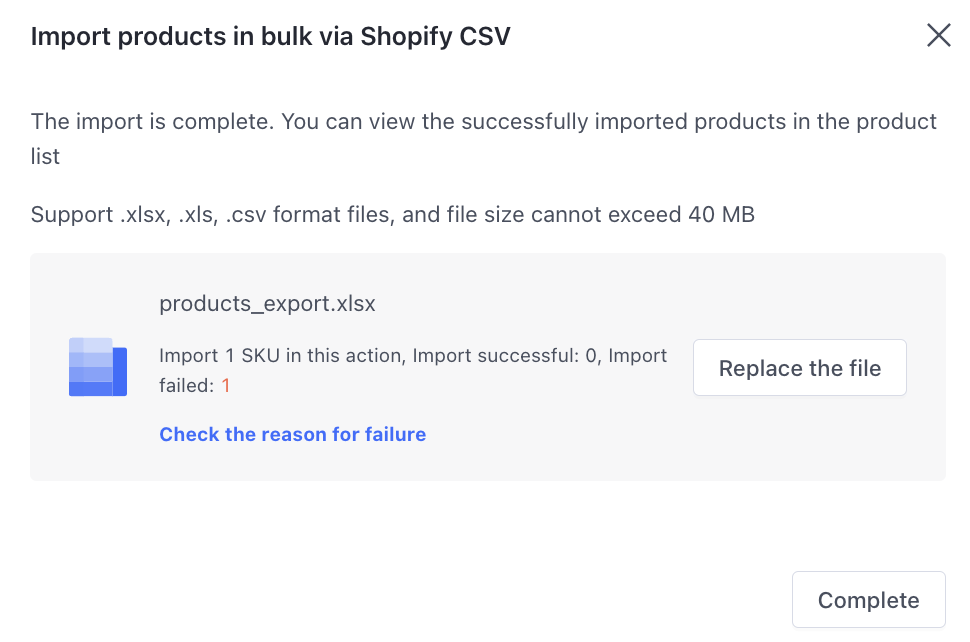Screen dimensions: 970x642
Task: Click the blue spreadsheet file icon
Action: (97, 367)
